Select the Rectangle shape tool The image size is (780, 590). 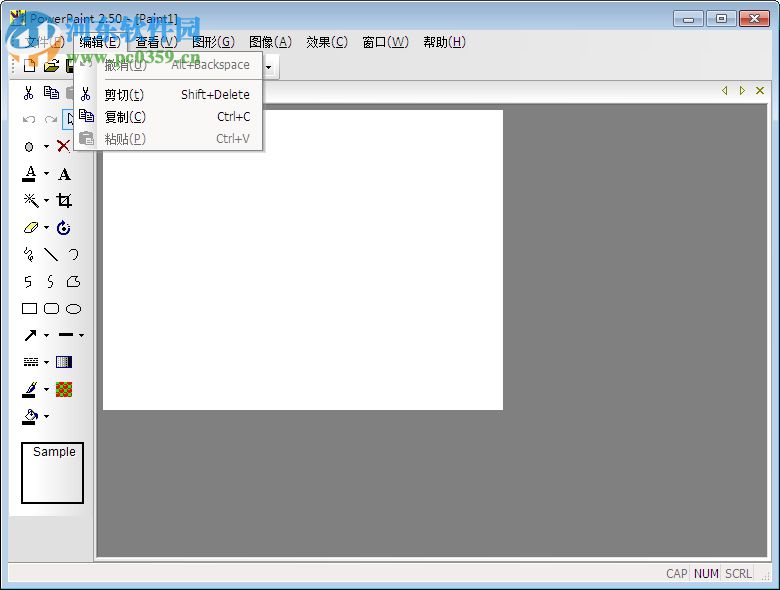[x=29, y=309]
